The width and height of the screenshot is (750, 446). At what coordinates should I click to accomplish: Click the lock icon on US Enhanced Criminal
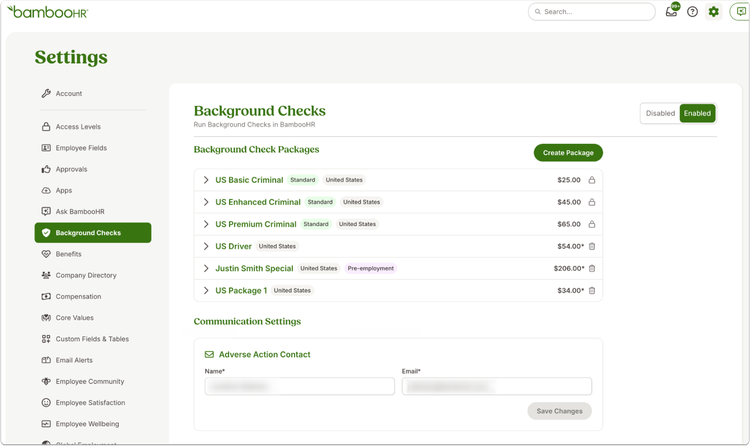pyautogui.click(x=592, y=202)
